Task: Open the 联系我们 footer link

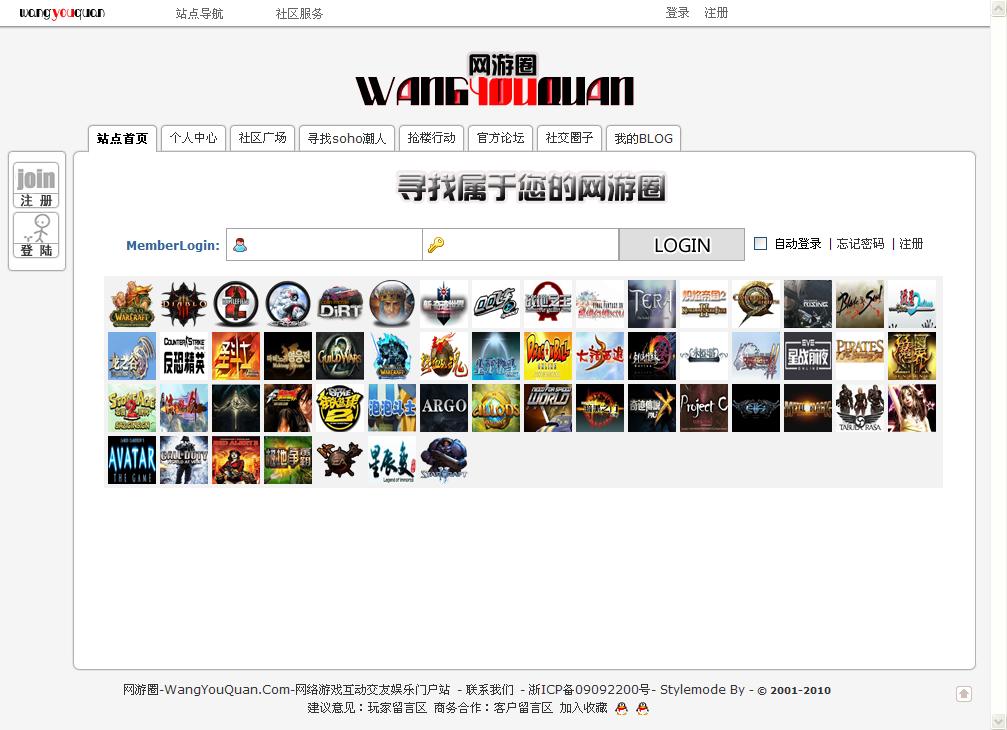Action: pos(489,690)
